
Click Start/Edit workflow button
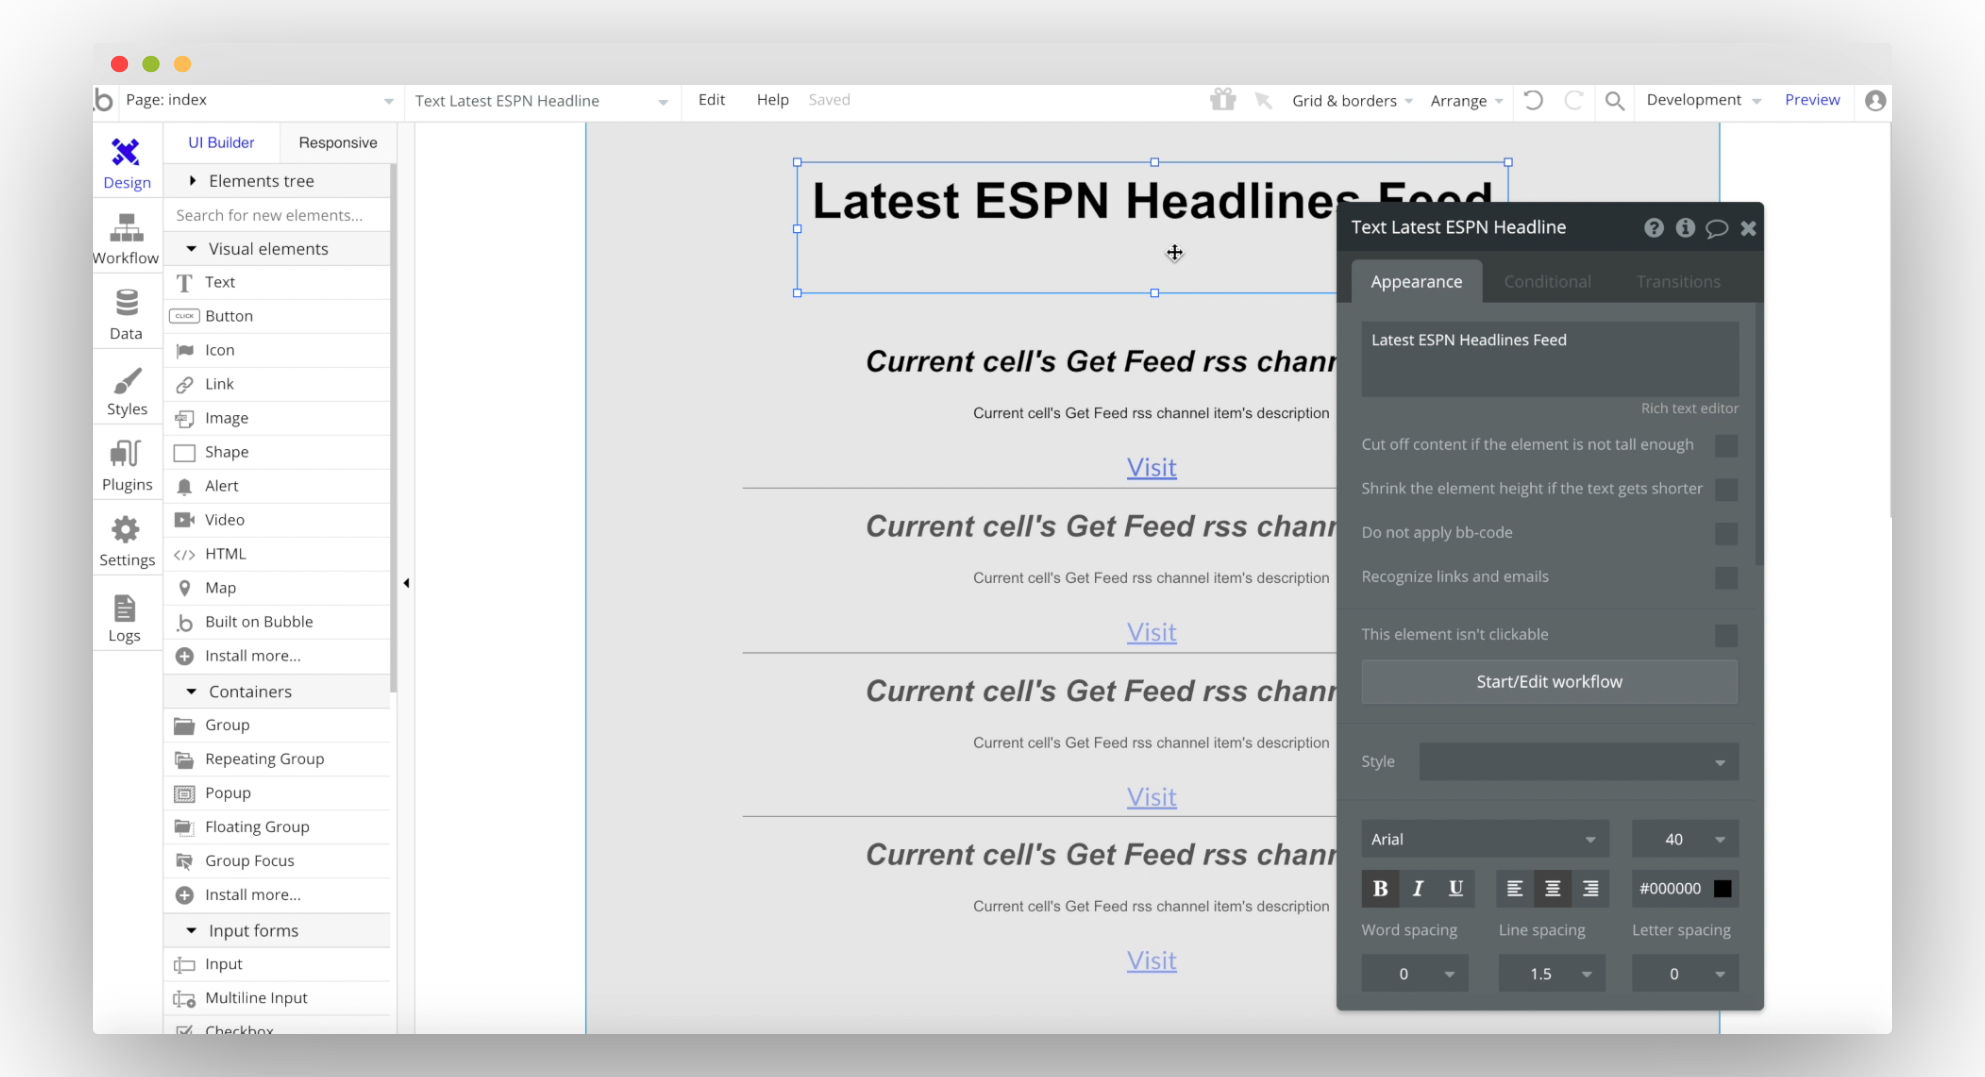(x=1549, y=682)
